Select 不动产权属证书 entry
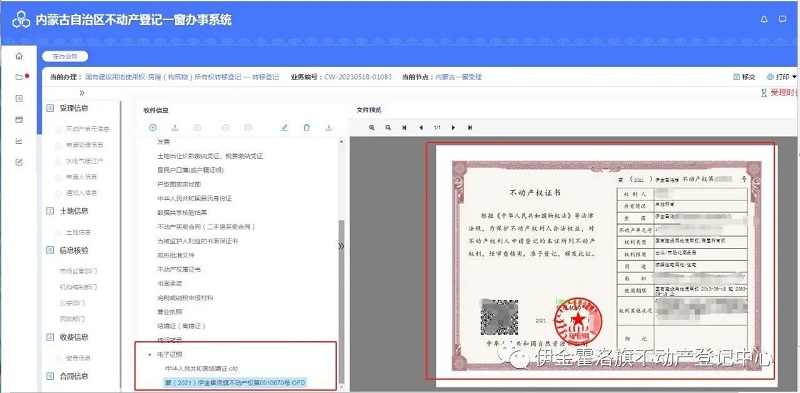This screenshot has height=393, width=800. (179, 269)
